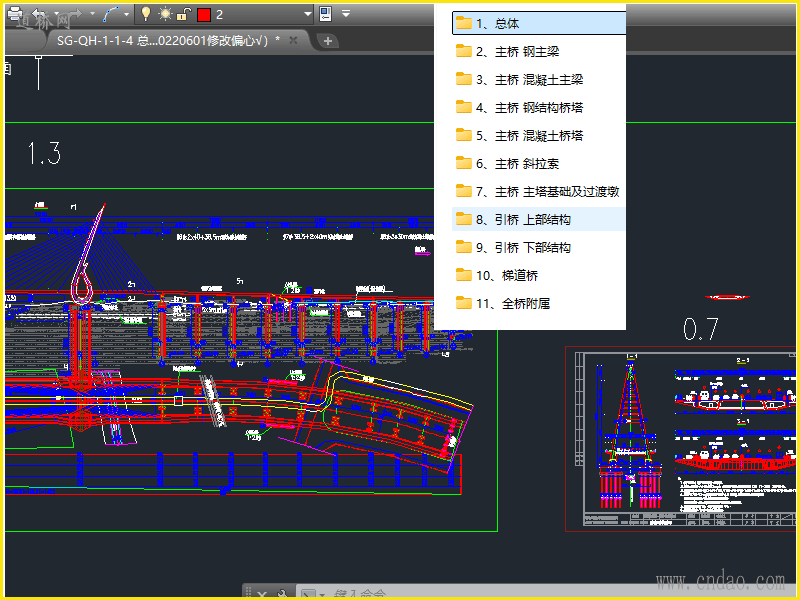Open the Quick Access toolbar customize arrow

tap(346, 14)
